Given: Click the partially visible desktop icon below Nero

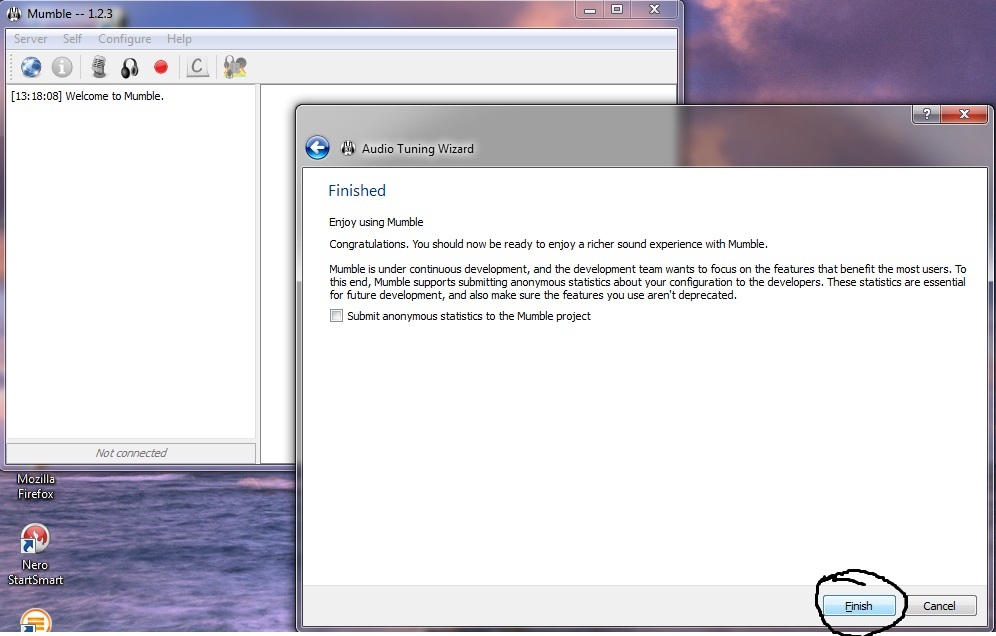Looking at the screenshot, I should [x=36, y=620].
